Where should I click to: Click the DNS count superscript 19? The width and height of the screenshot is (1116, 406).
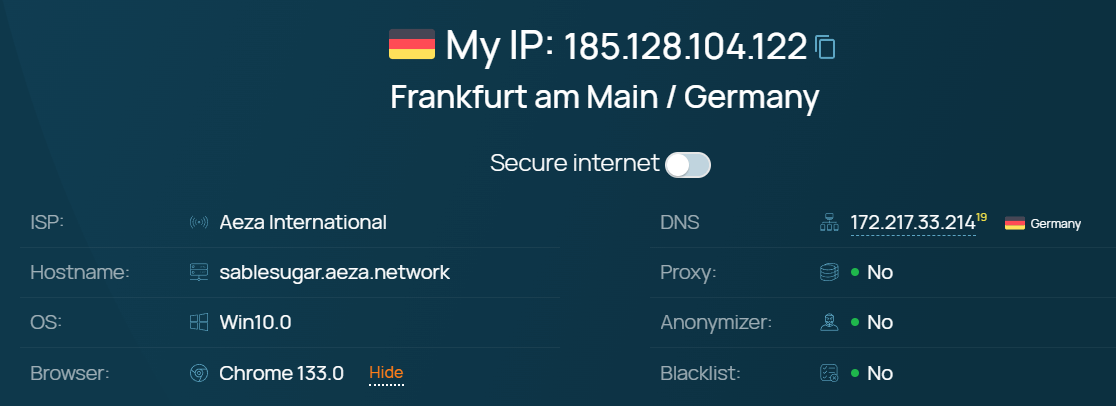(x=982, y=217)
